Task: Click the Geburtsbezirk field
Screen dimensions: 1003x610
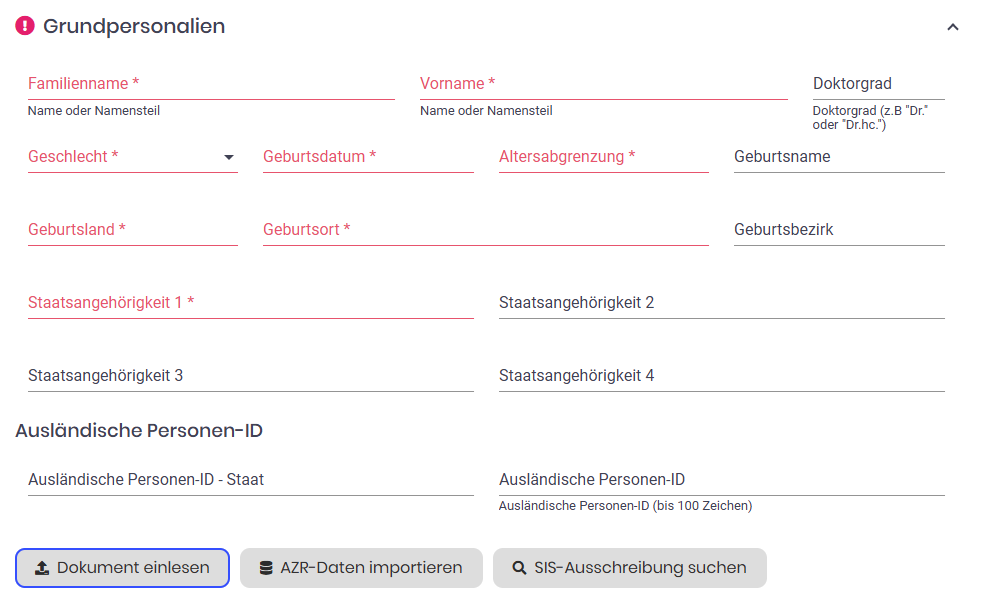Action: [839, 230]
